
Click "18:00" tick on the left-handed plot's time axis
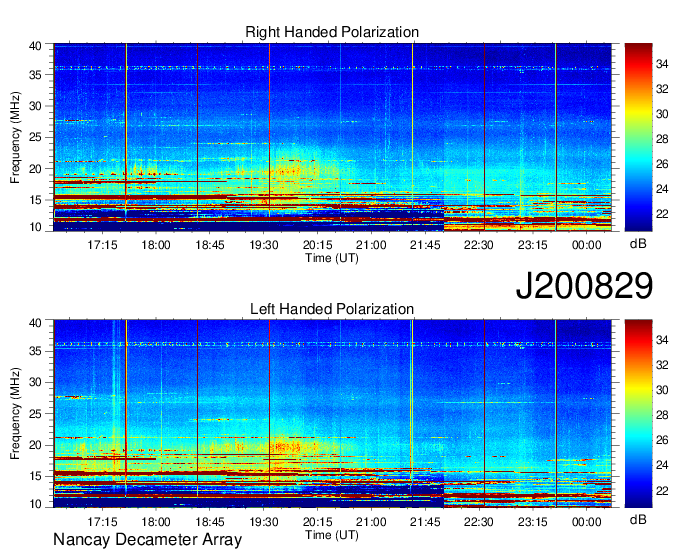(156, 522)
